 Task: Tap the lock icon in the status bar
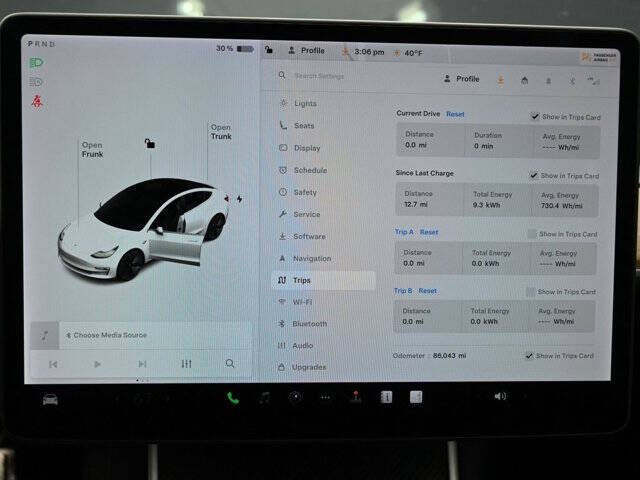pyautogui.click(x=269, y=49)
